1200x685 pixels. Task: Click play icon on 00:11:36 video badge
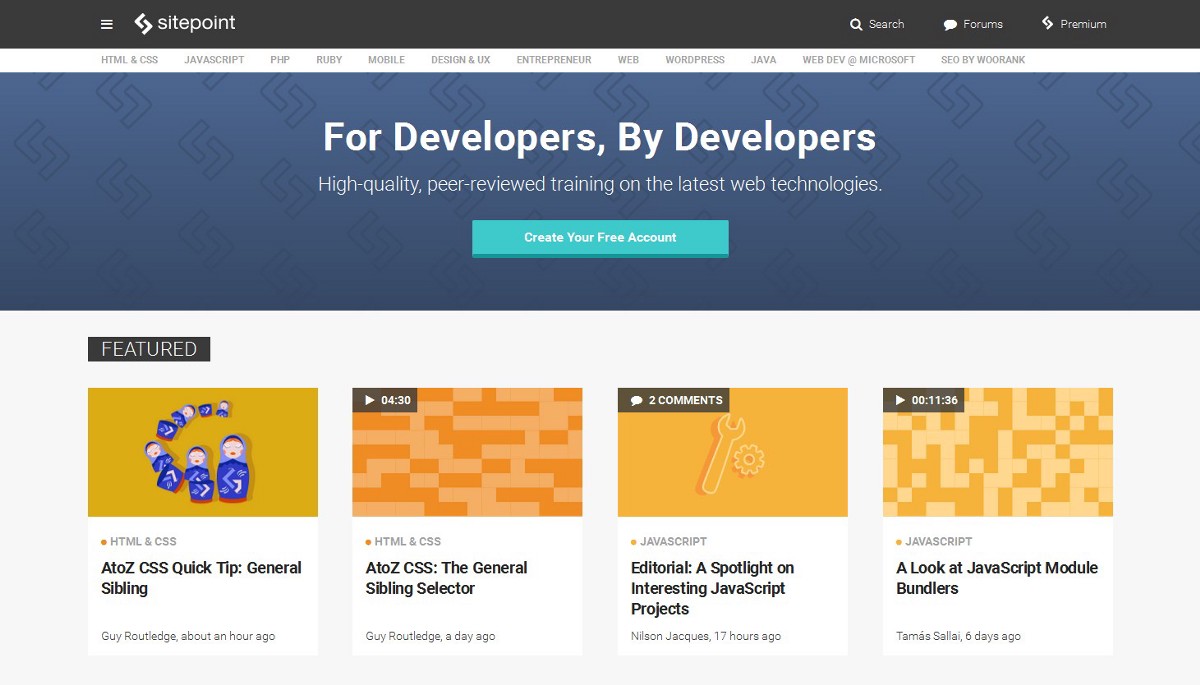point(900,400)
